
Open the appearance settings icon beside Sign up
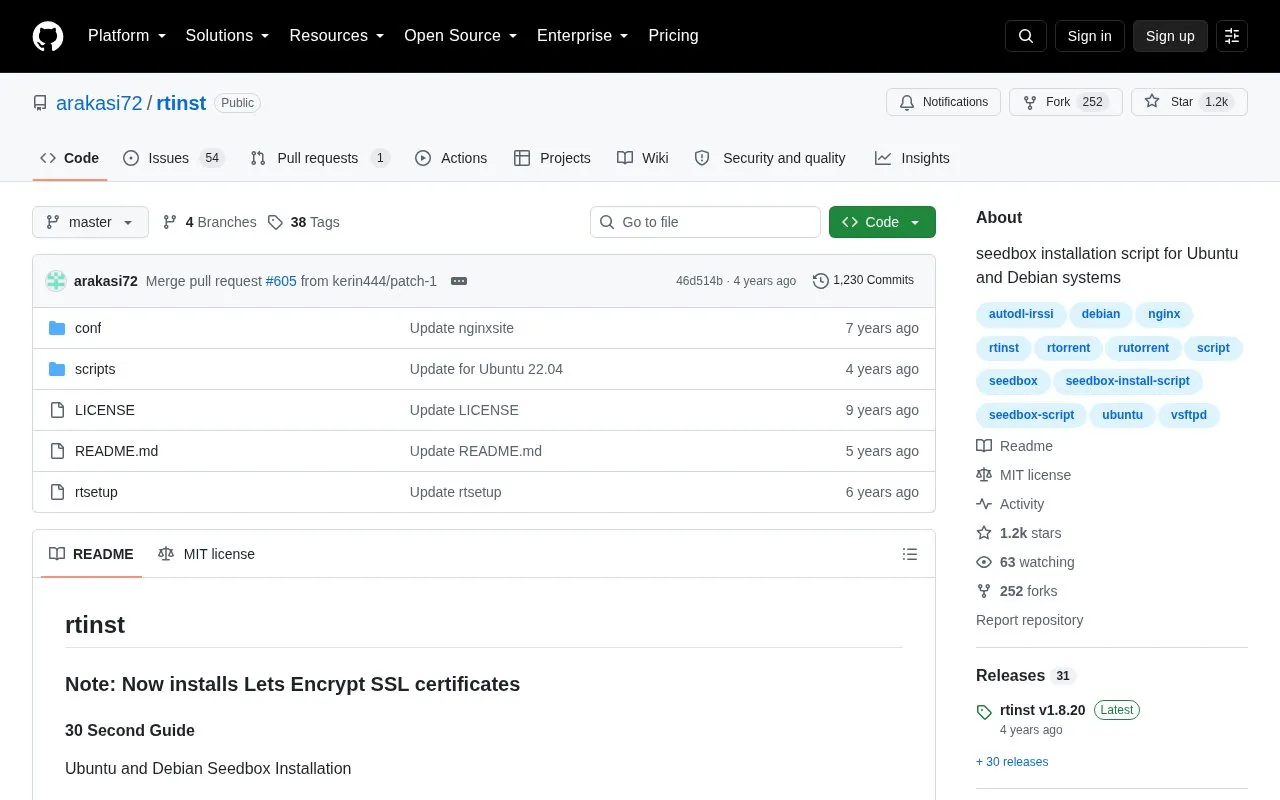(x=1232, y=36)
